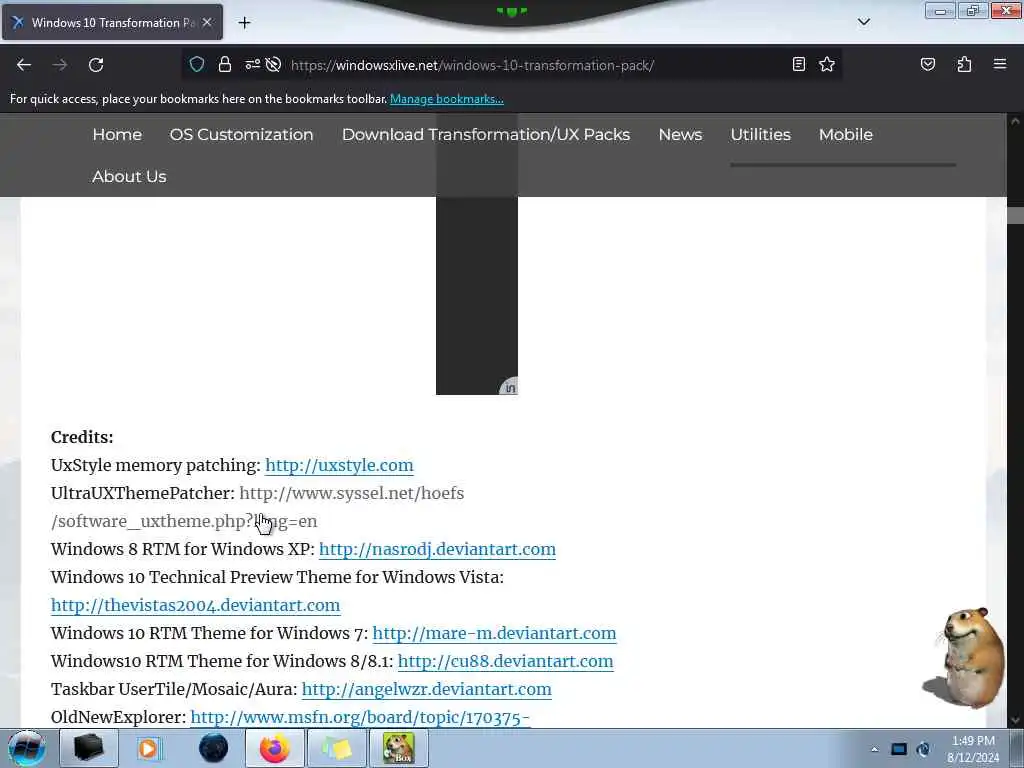
Task: Open the black box taskbar icon
Action: click(89, 748)
